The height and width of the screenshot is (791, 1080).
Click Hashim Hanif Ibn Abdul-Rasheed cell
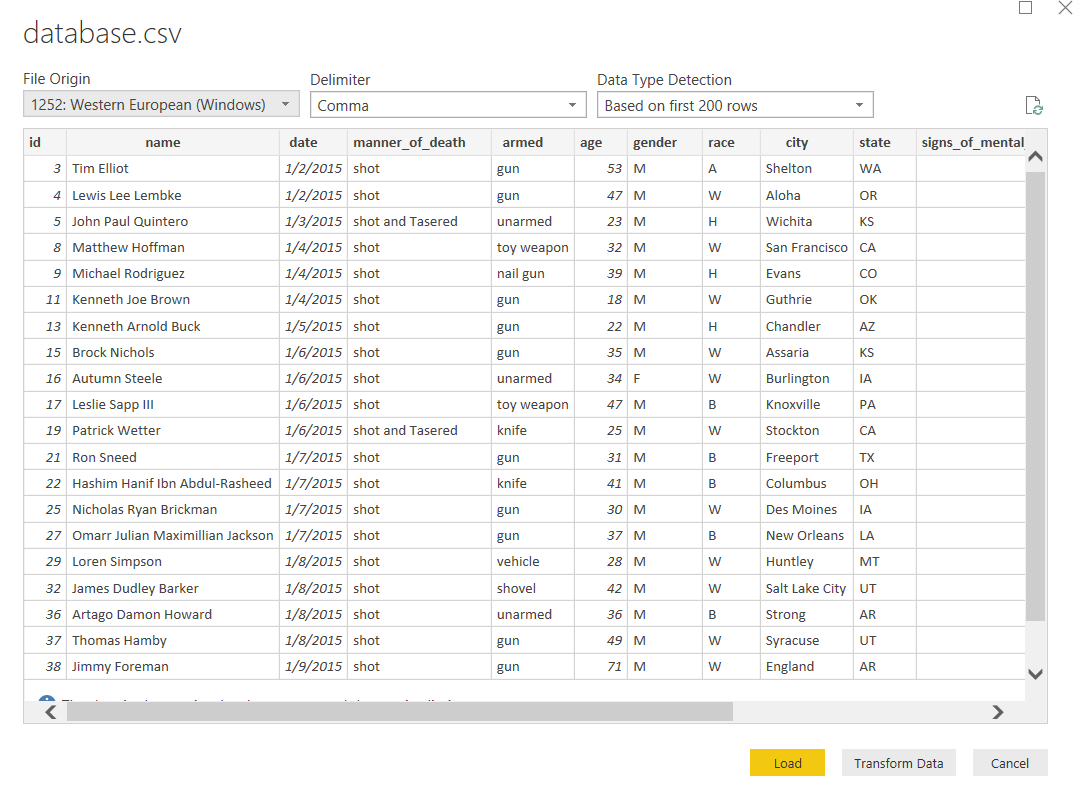tap(173, 484)
